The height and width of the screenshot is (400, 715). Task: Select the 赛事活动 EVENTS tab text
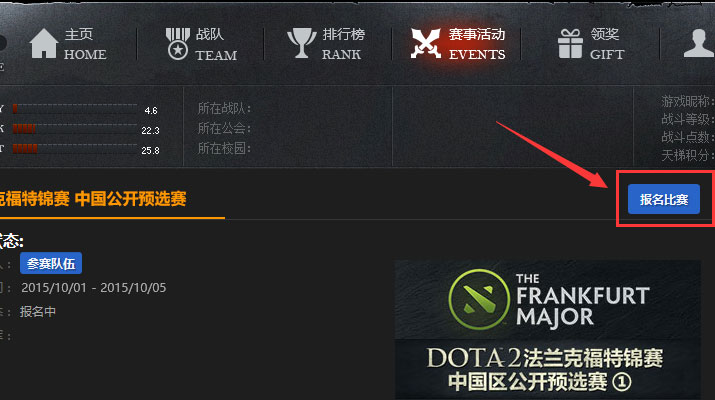click(477, 44)
